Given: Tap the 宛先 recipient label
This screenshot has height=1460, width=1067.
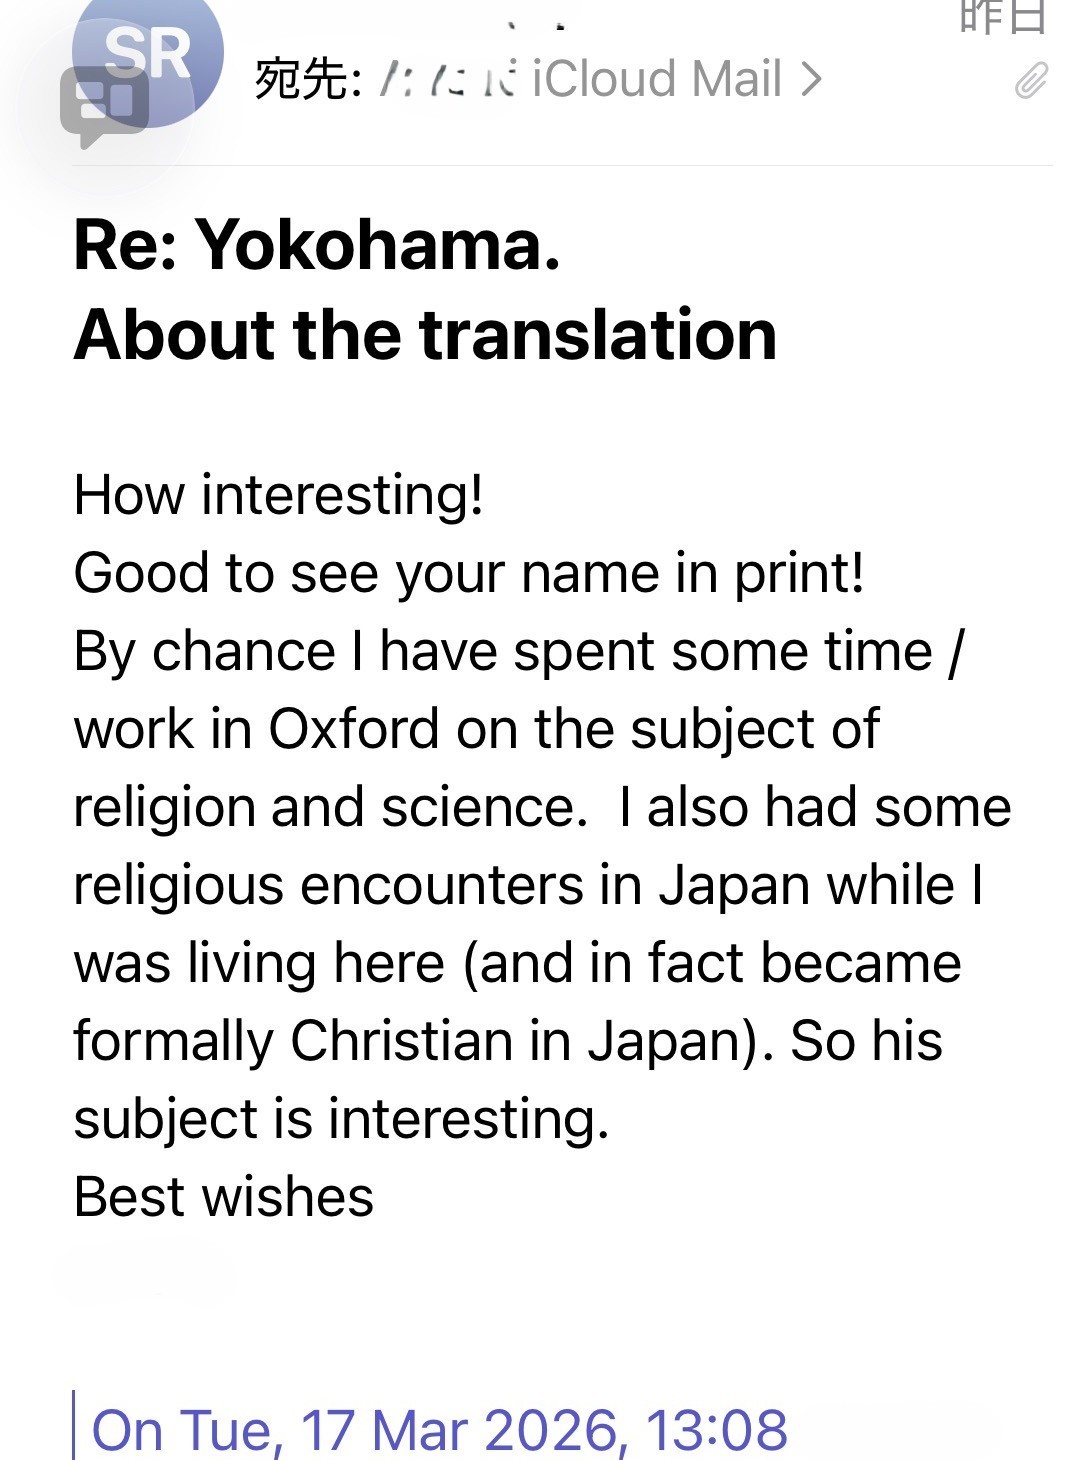Looking at the screenshot, I should click(x=308, y=80).
